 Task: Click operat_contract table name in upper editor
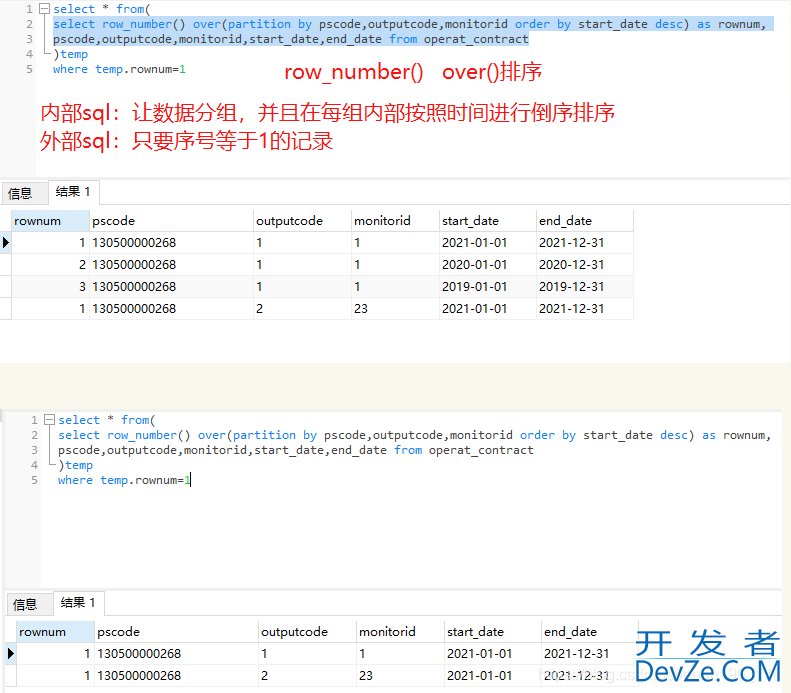476,39
